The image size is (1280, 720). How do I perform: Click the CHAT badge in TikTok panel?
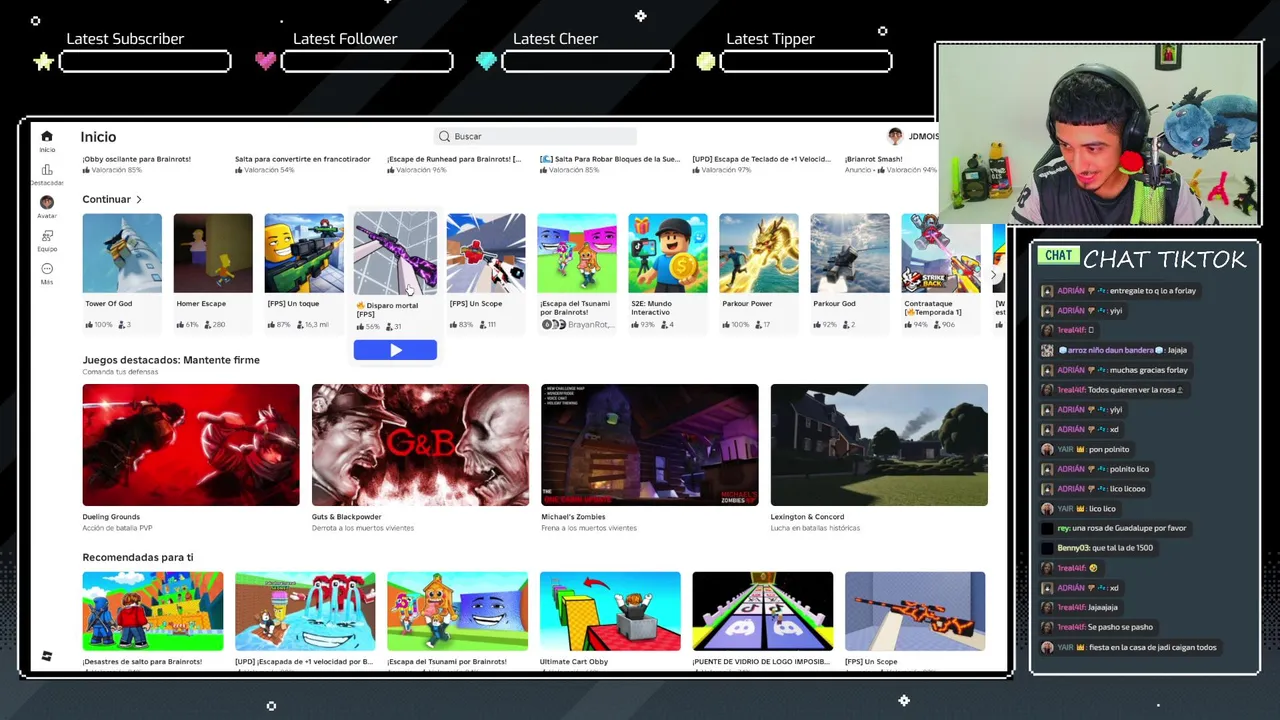[1058, 256]
